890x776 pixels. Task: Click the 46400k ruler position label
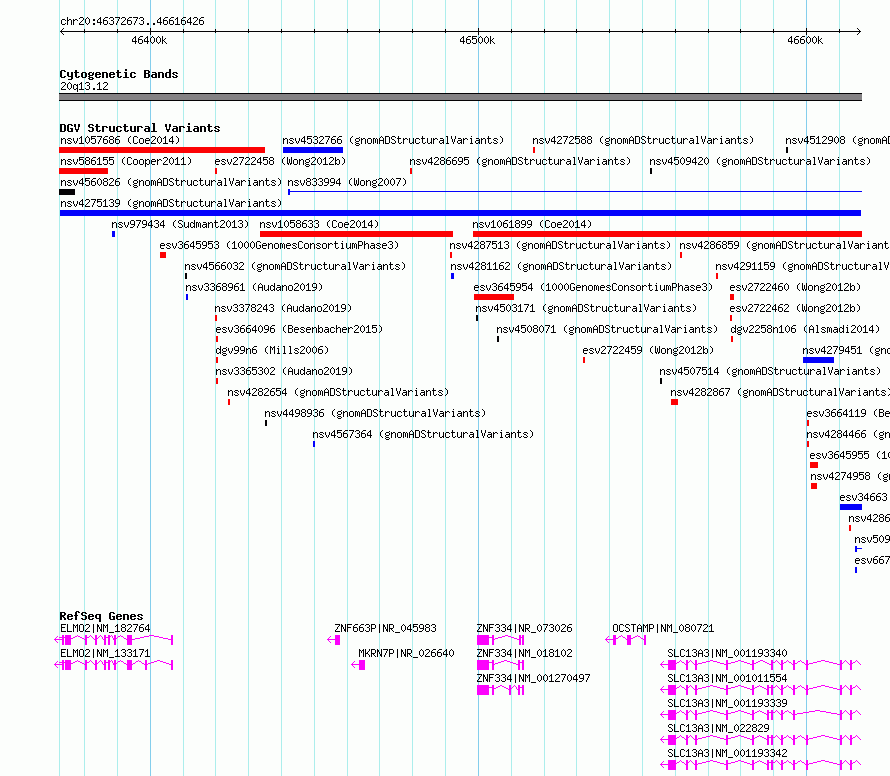[149, 40]
